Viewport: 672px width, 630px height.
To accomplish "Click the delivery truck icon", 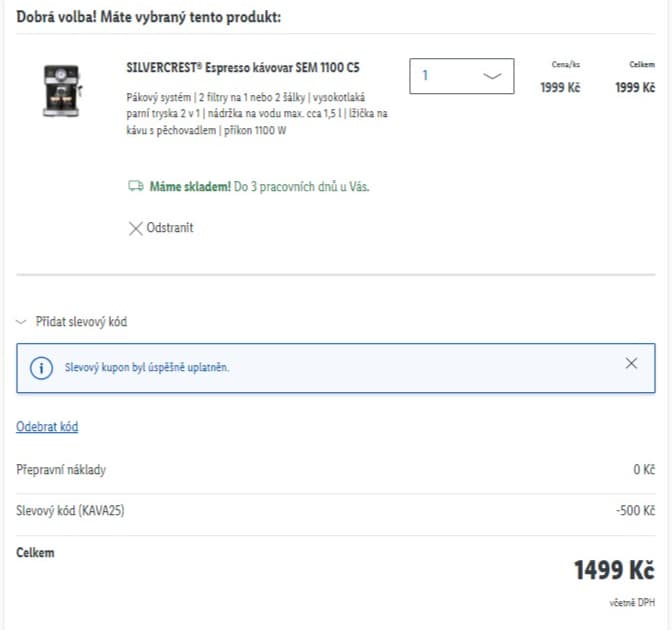I will pos(136,186).
